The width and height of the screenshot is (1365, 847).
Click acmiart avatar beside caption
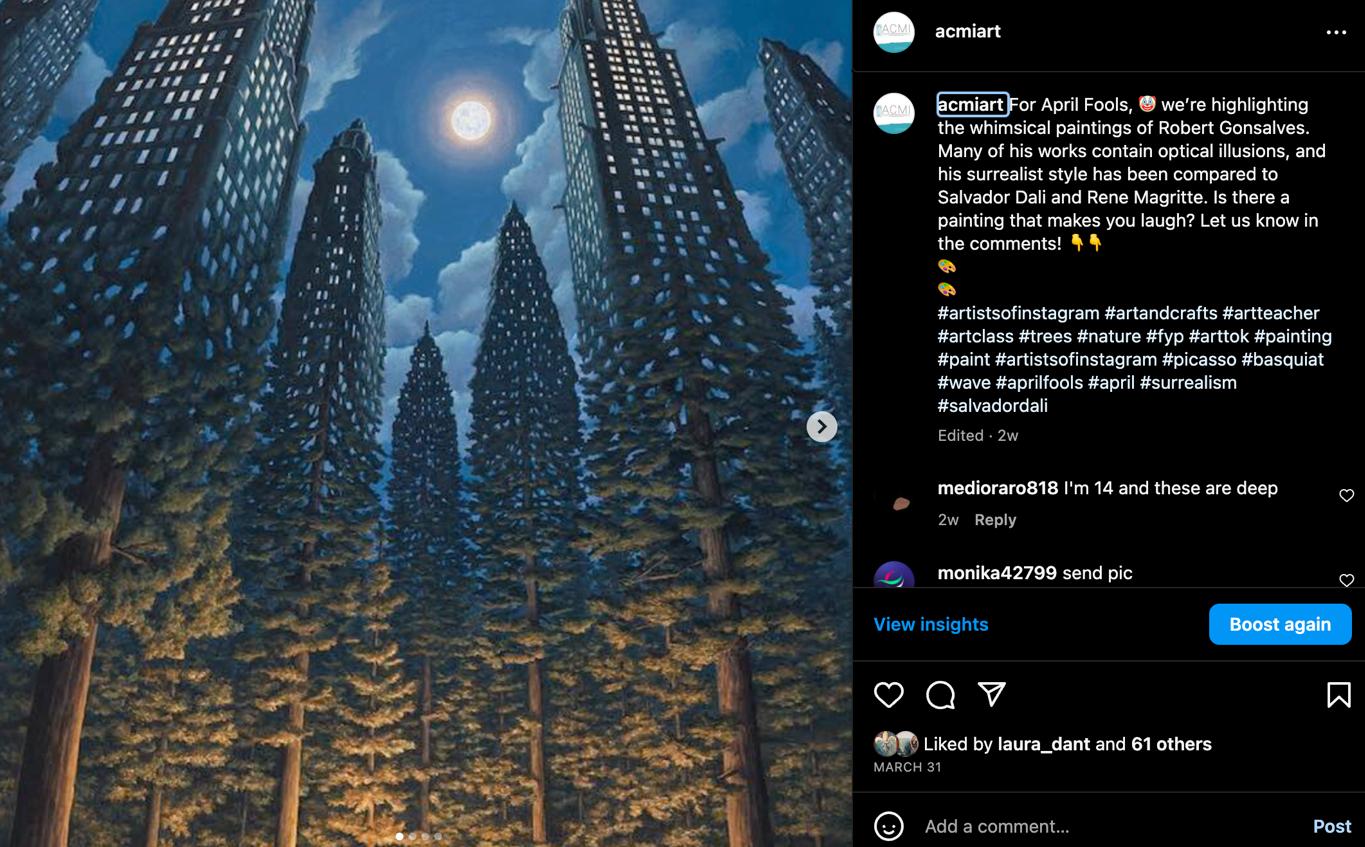coord(893,113)
